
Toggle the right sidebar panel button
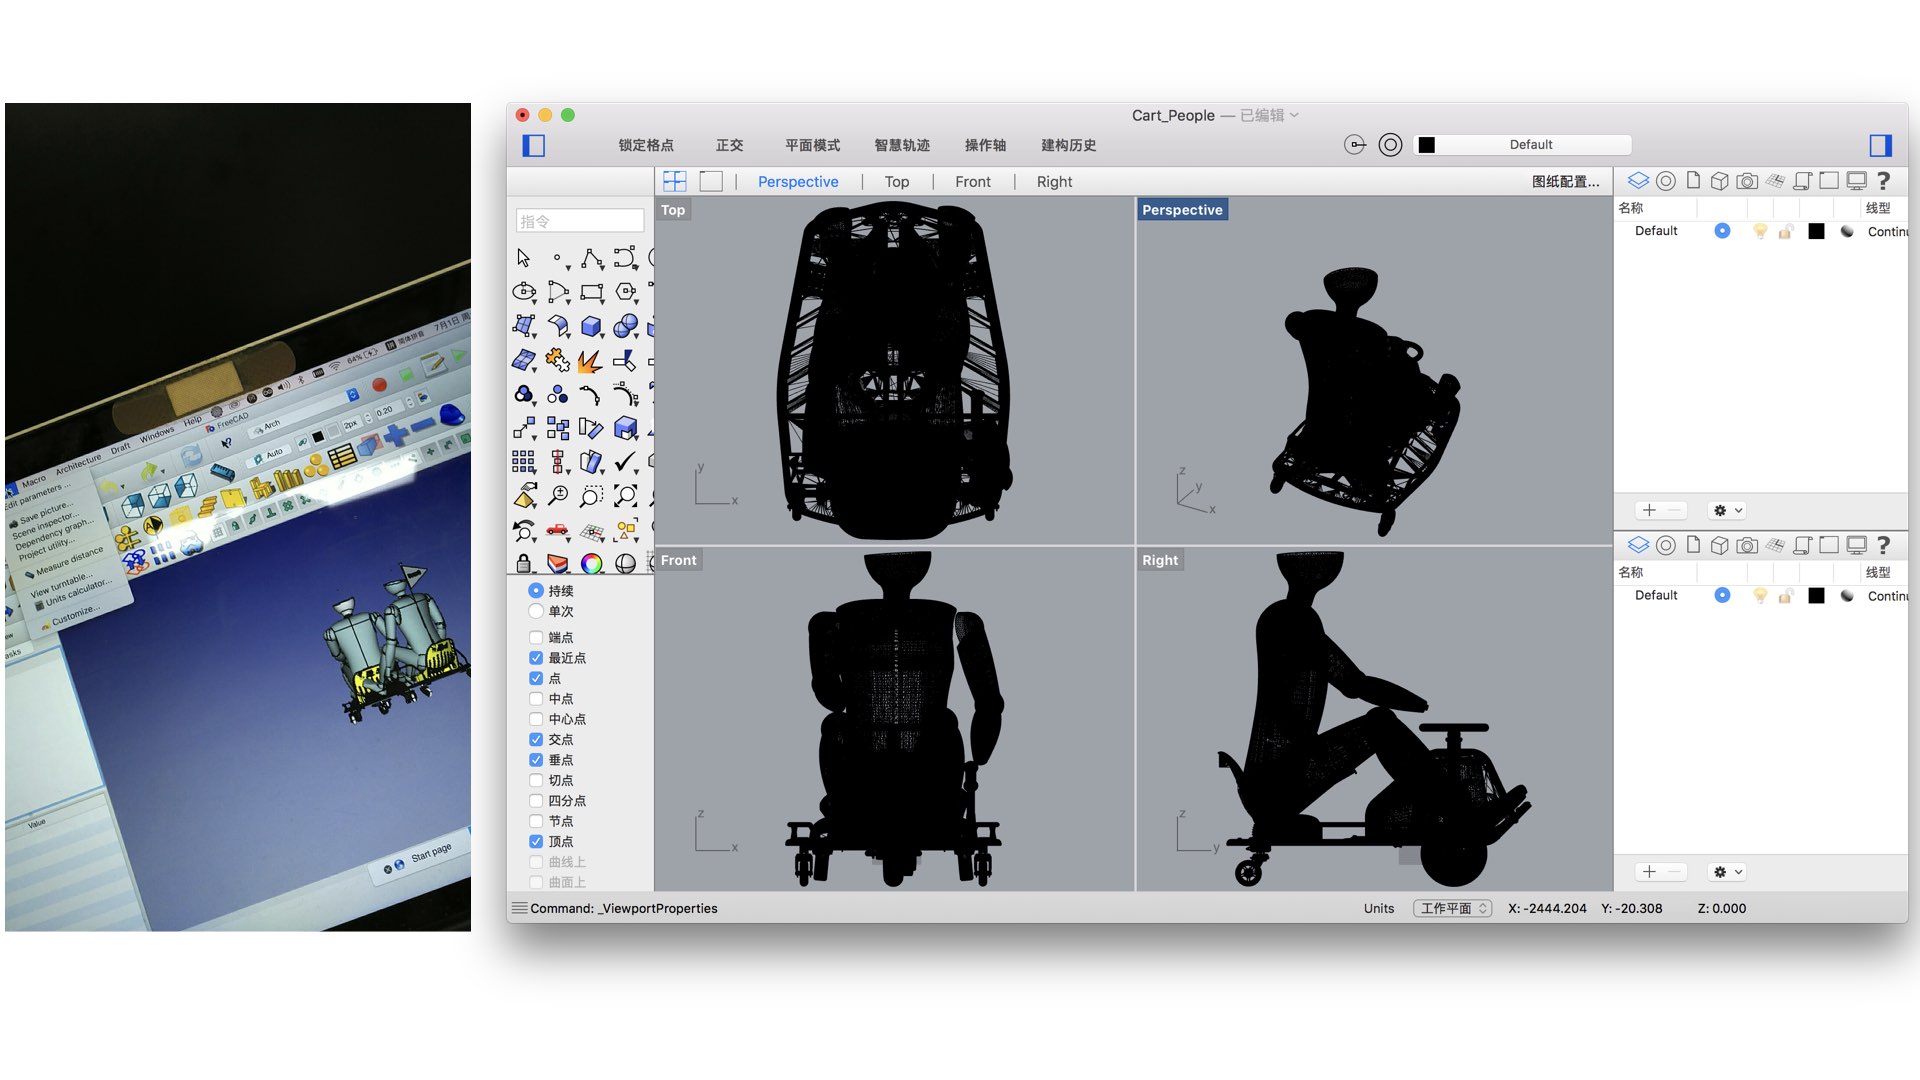coord(1881,146)
